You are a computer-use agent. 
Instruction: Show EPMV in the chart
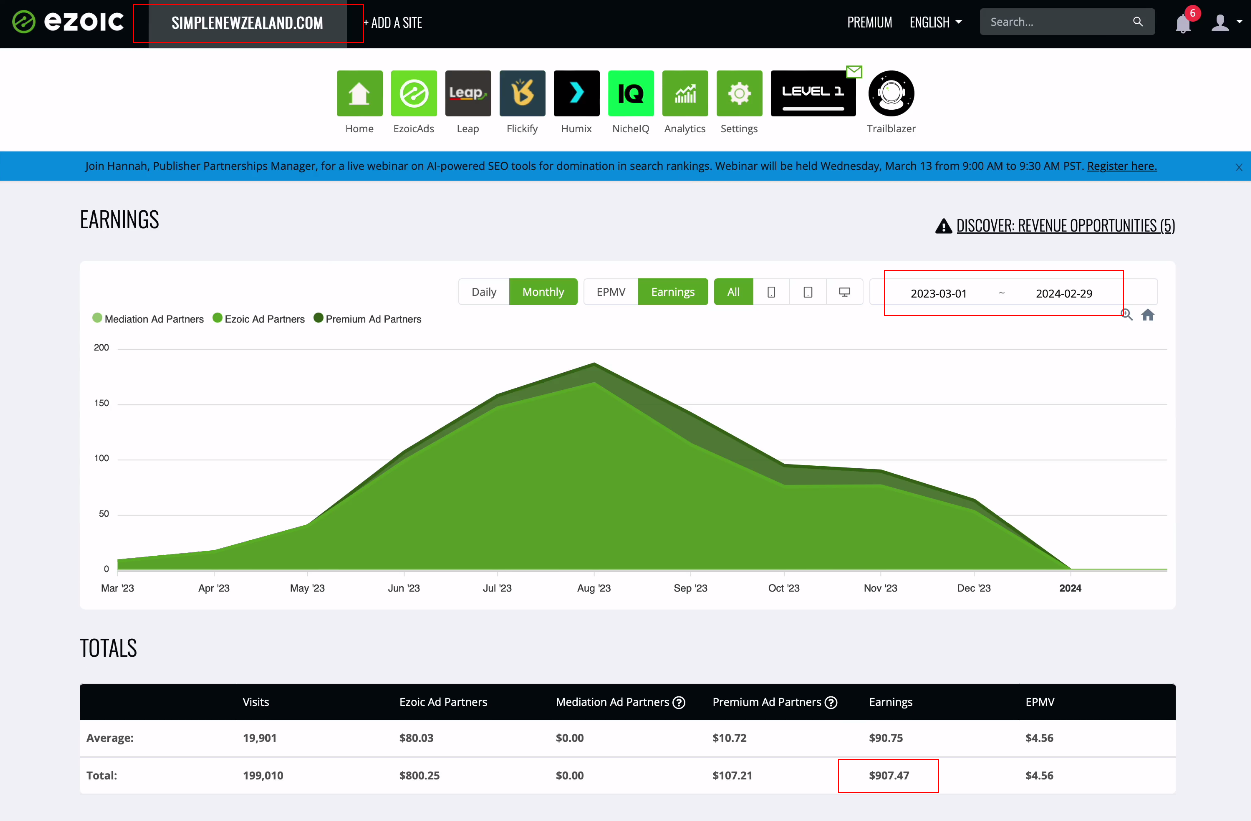611,292
